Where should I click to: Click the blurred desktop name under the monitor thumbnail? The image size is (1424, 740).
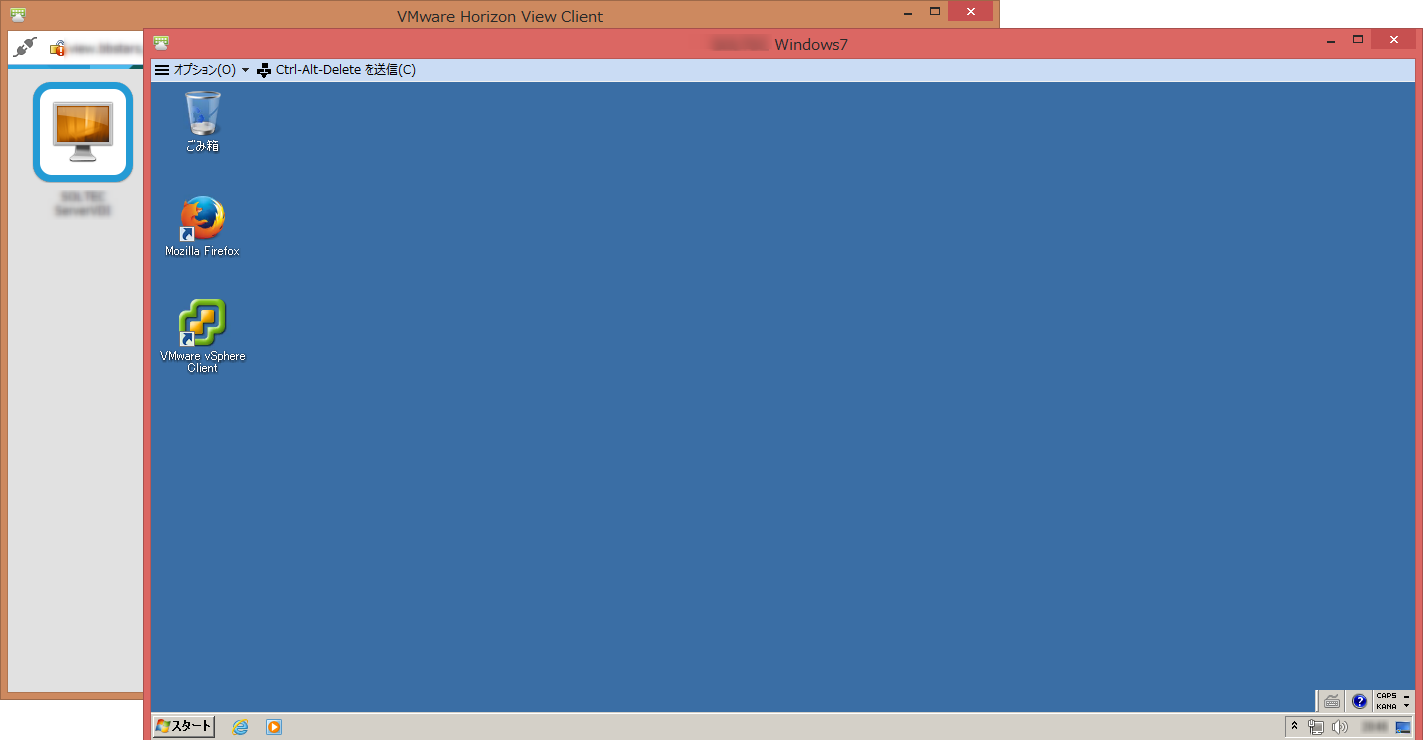(x=83, y=204)
